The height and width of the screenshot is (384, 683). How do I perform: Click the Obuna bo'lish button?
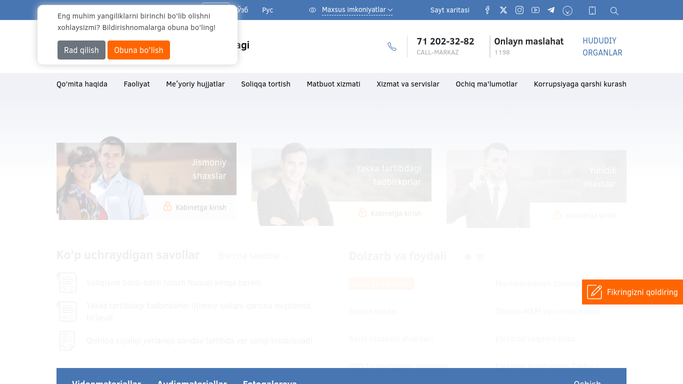139,50
